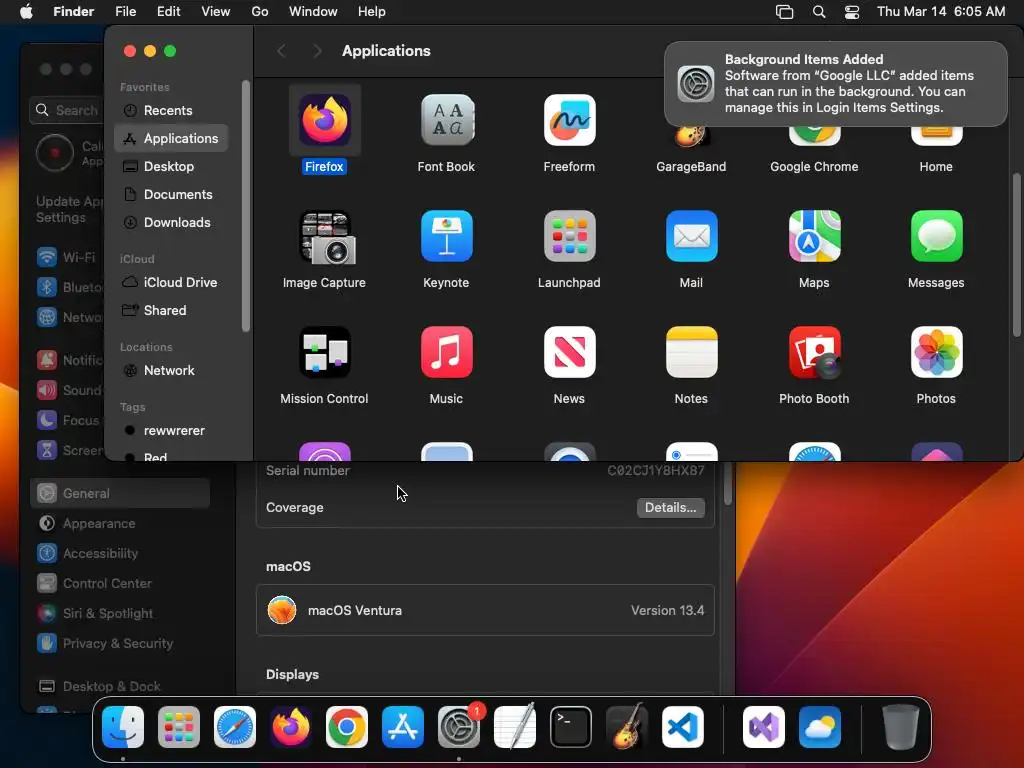The width and height of the screenshot is (1024, 768).
Task: Select the Photo Booth app icon
Action: click(814, 353)
